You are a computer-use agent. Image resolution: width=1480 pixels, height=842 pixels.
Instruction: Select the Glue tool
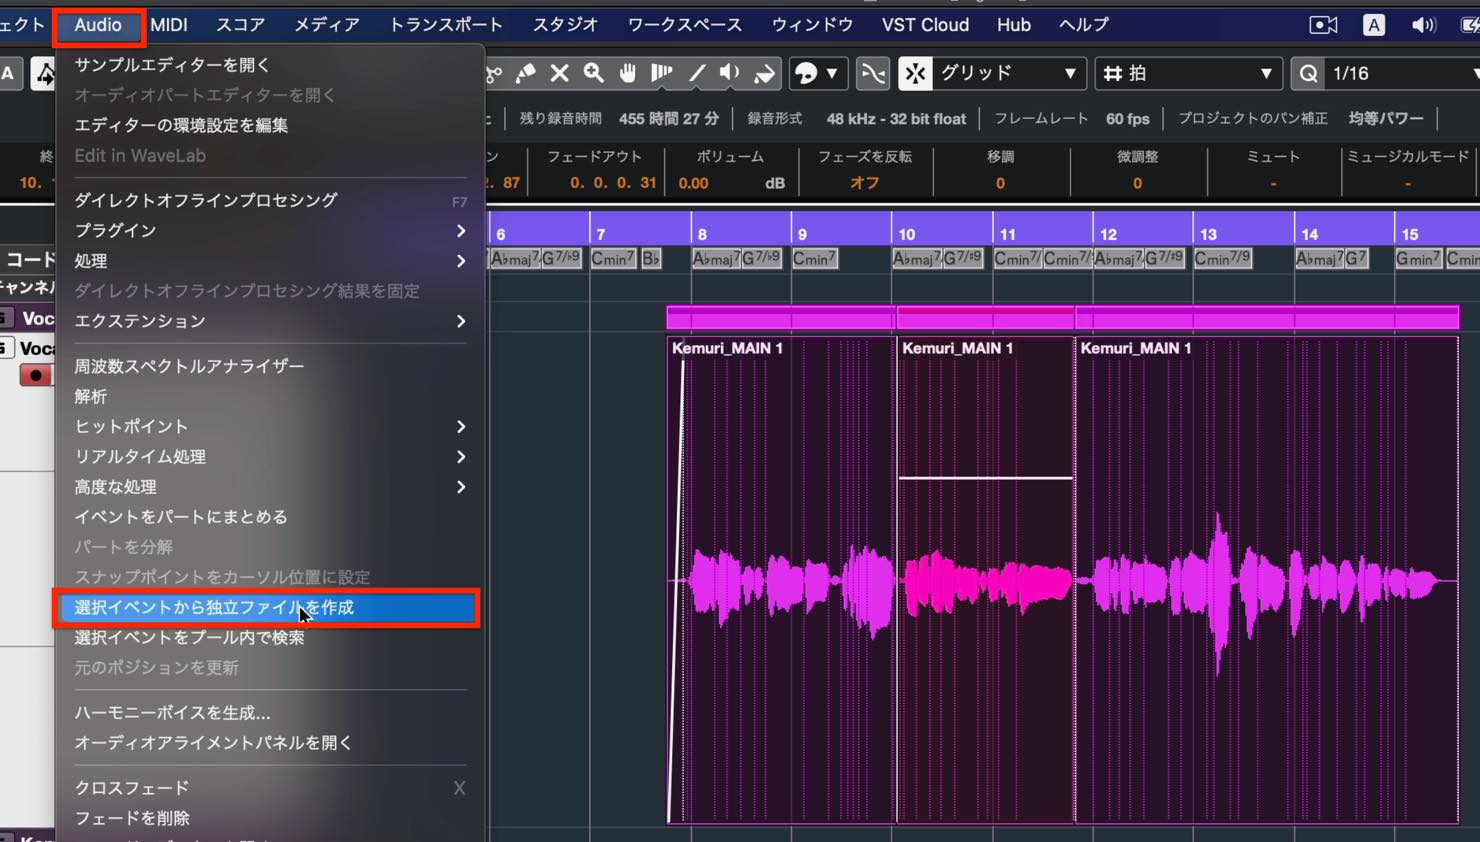525,73
